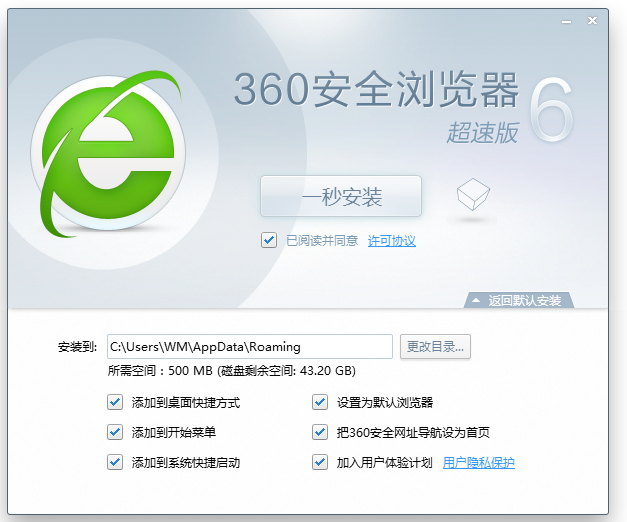
Task: Minimize the installer window
Action: tap(566, 22)
